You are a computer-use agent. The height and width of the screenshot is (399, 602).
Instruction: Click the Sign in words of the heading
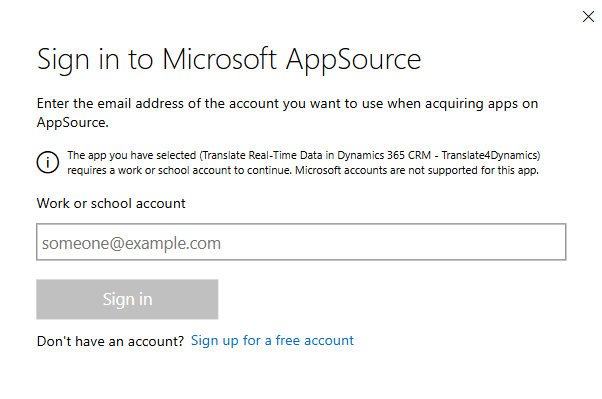pos(78,60)
